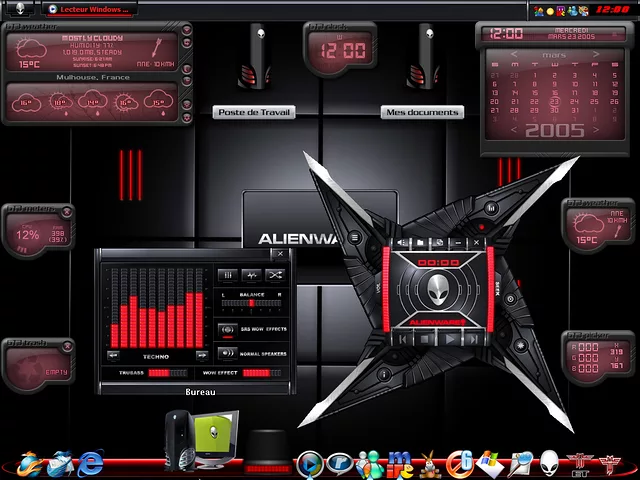Click the Techno preset label

pos(156,357)
